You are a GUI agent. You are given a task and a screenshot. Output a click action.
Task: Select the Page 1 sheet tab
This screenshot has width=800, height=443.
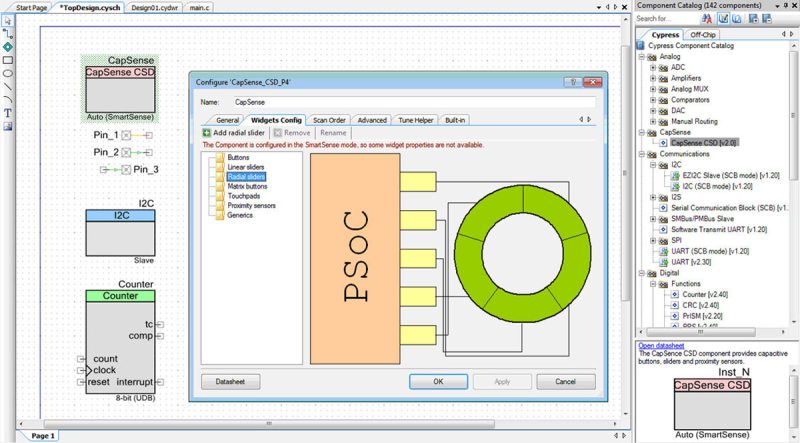click(x=43, y=435)
